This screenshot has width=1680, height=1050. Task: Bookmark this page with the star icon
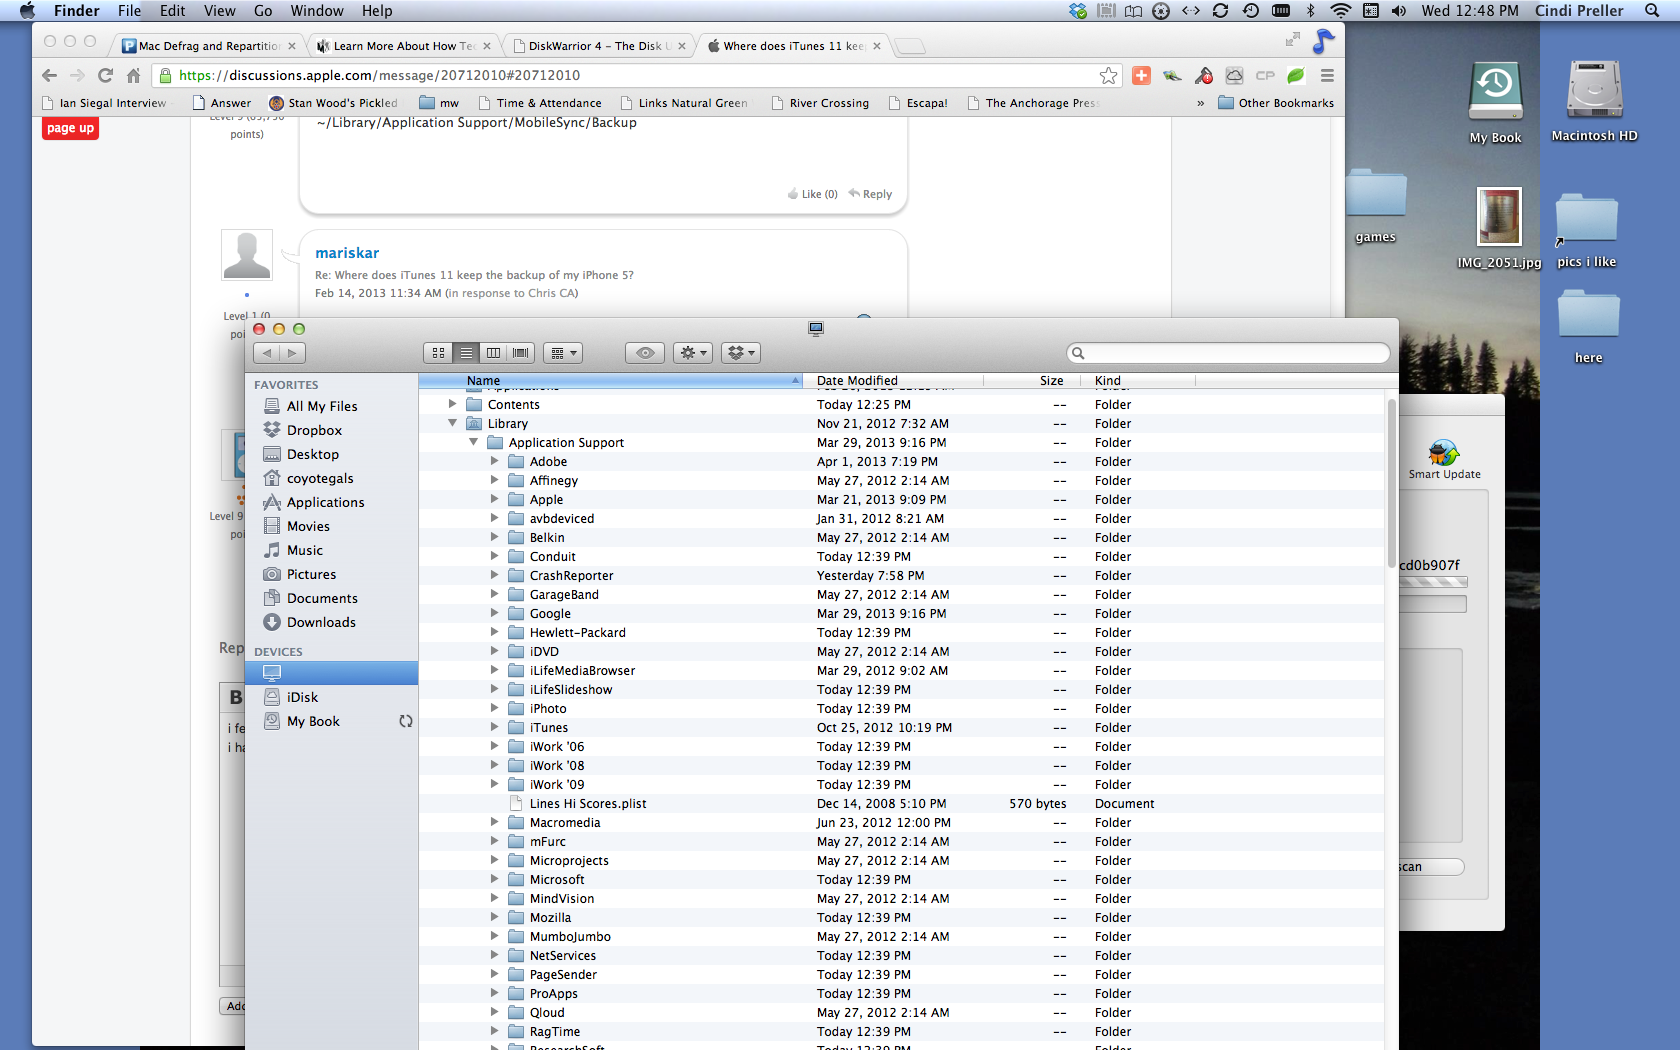pos(1108,76)
